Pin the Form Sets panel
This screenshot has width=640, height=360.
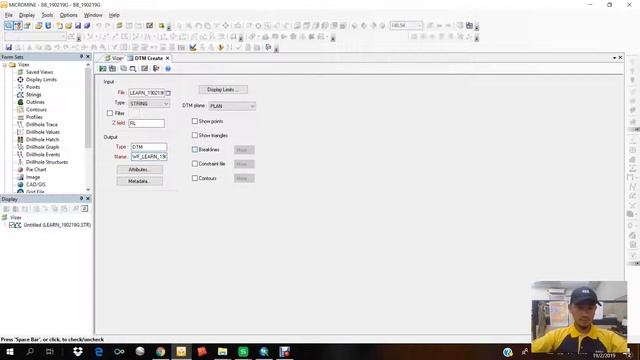[x=81, y=57]
